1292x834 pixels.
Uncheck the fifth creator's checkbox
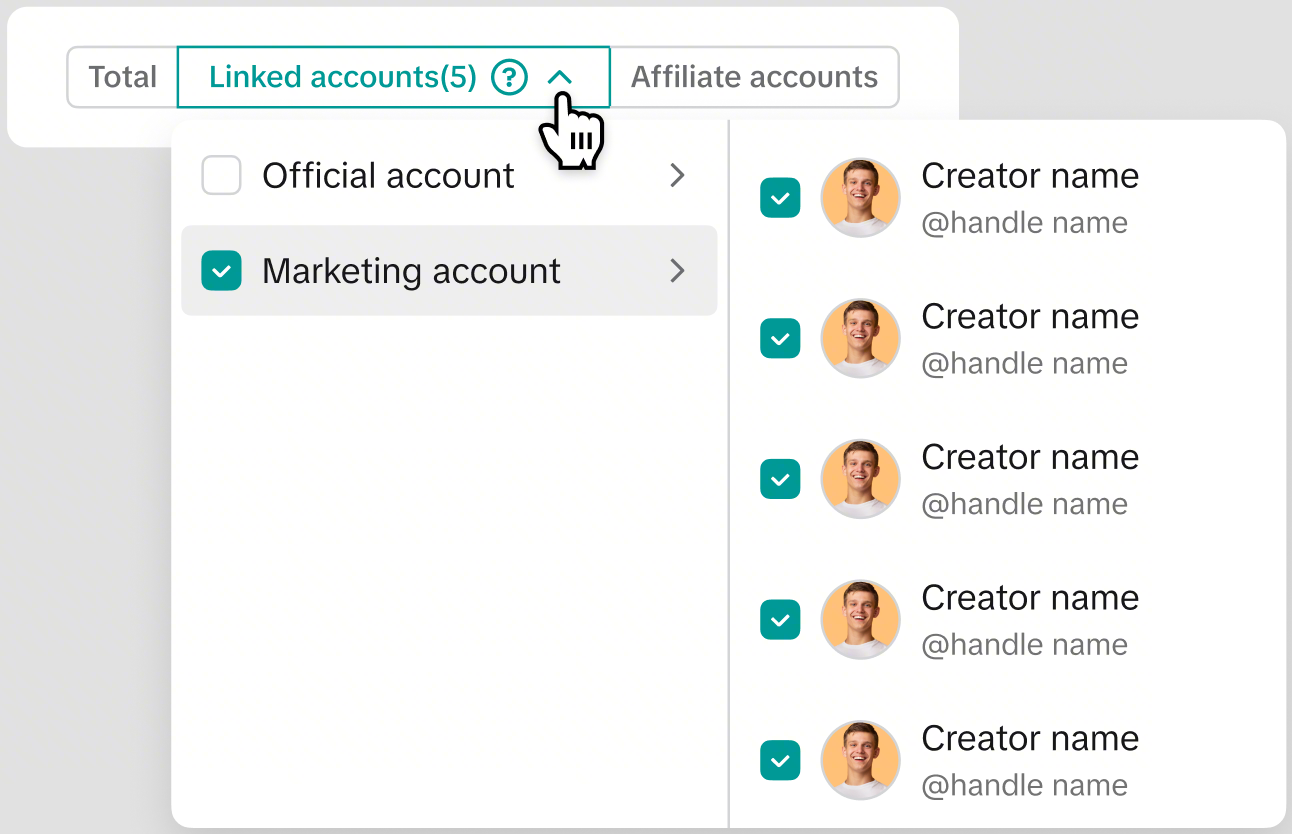[x=780, y=761]
